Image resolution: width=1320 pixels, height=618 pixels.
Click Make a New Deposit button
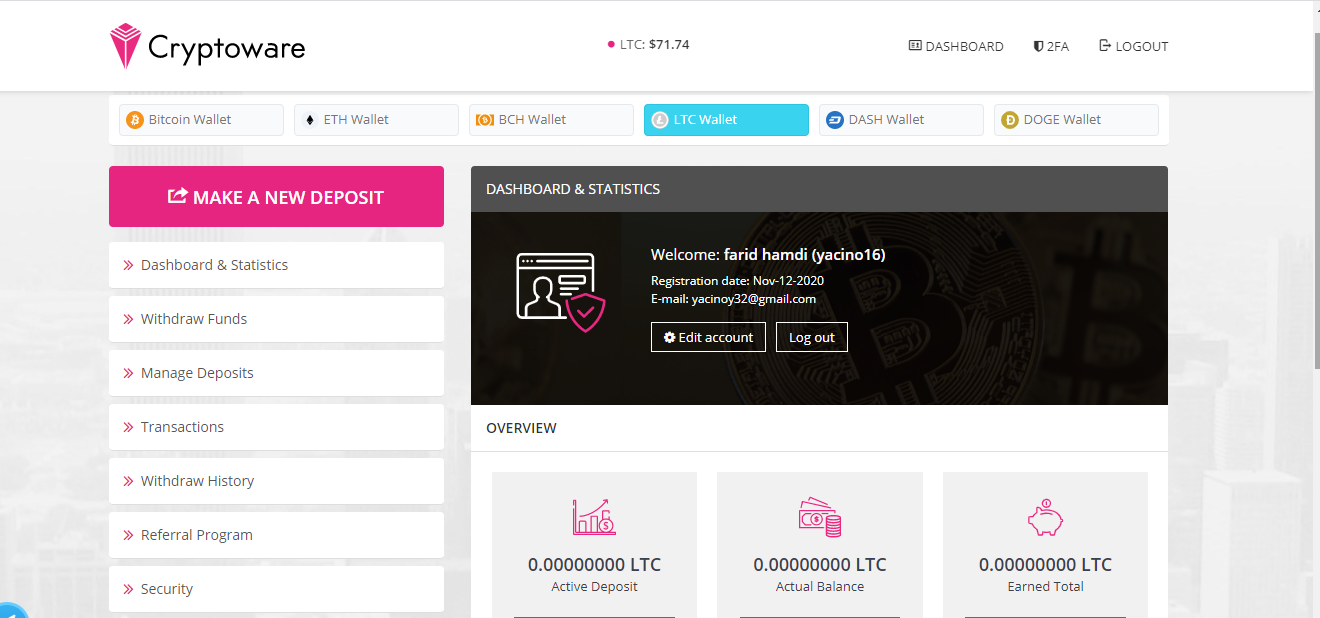click(x=276, y=197)
